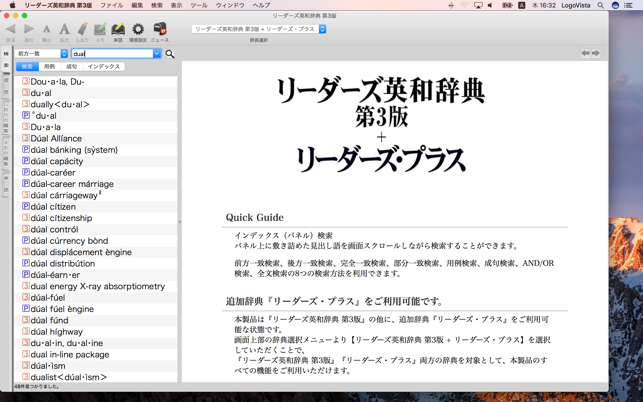Open the ツール menu in menu bar
Screen dimensions: 643x402
(198, 5)
